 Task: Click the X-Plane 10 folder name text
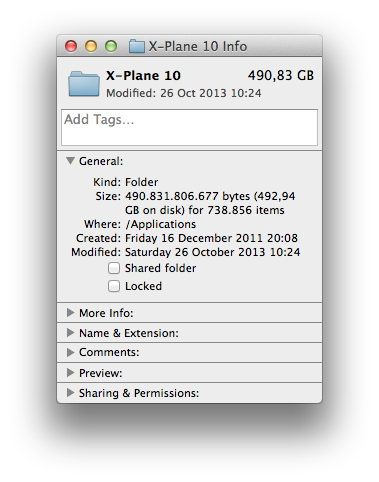(143, 76)
